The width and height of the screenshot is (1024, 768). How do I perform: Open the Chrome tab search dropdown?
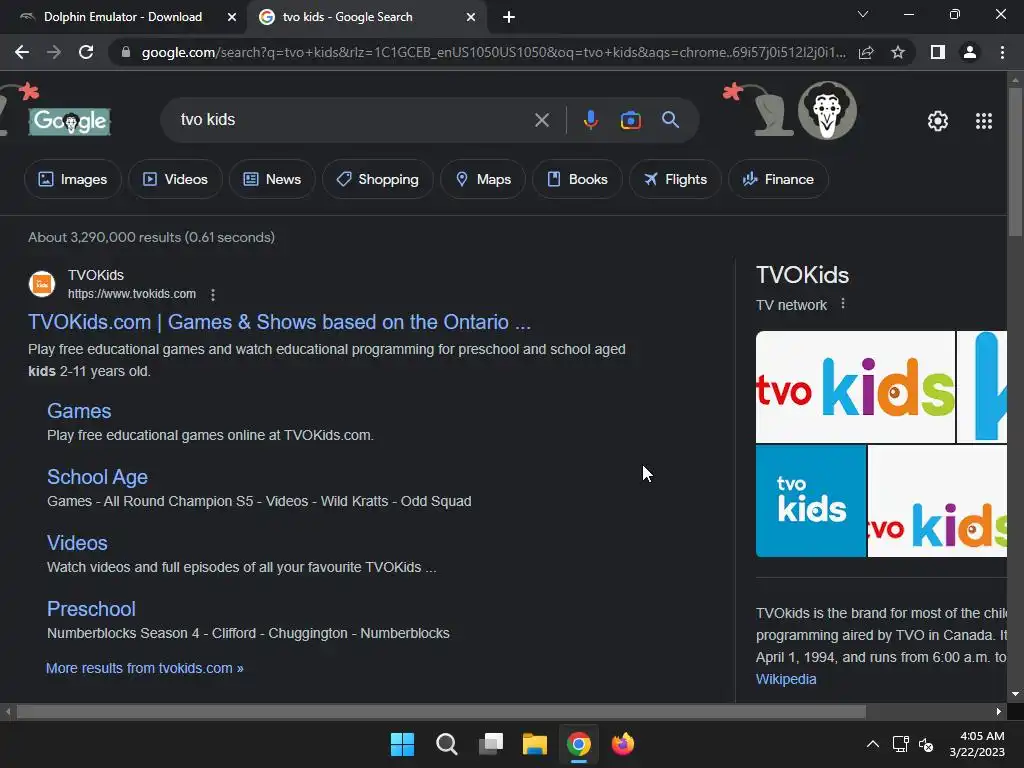pyautogui.click(x=863, y=14)
